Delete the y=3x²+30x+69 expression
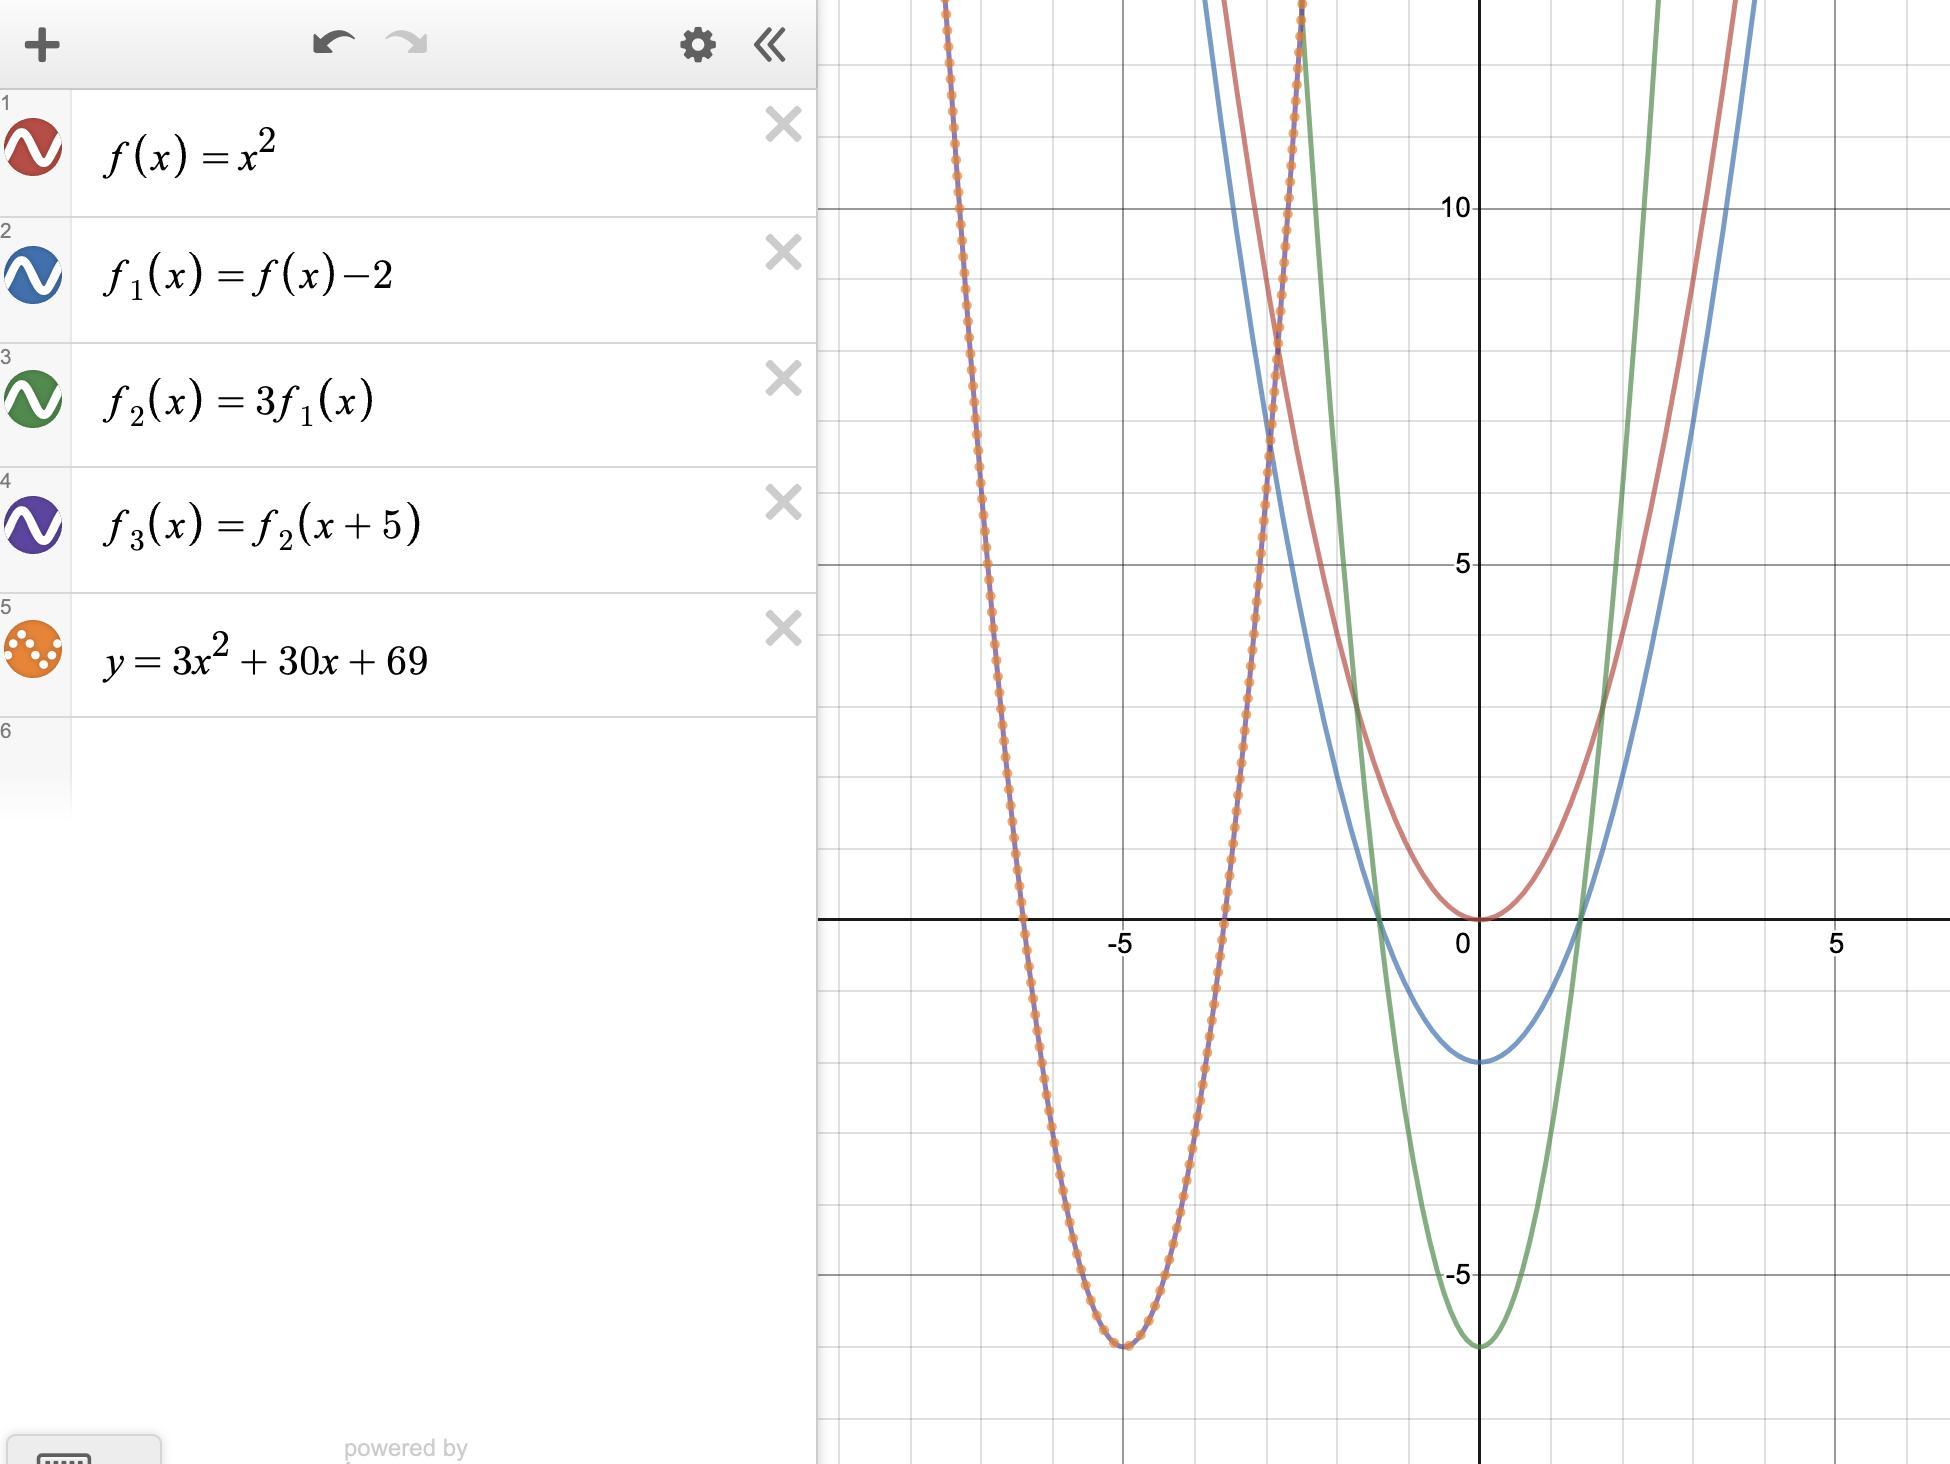The image size is (1950, 1464). pyautogui.click(x=783, y=629)
